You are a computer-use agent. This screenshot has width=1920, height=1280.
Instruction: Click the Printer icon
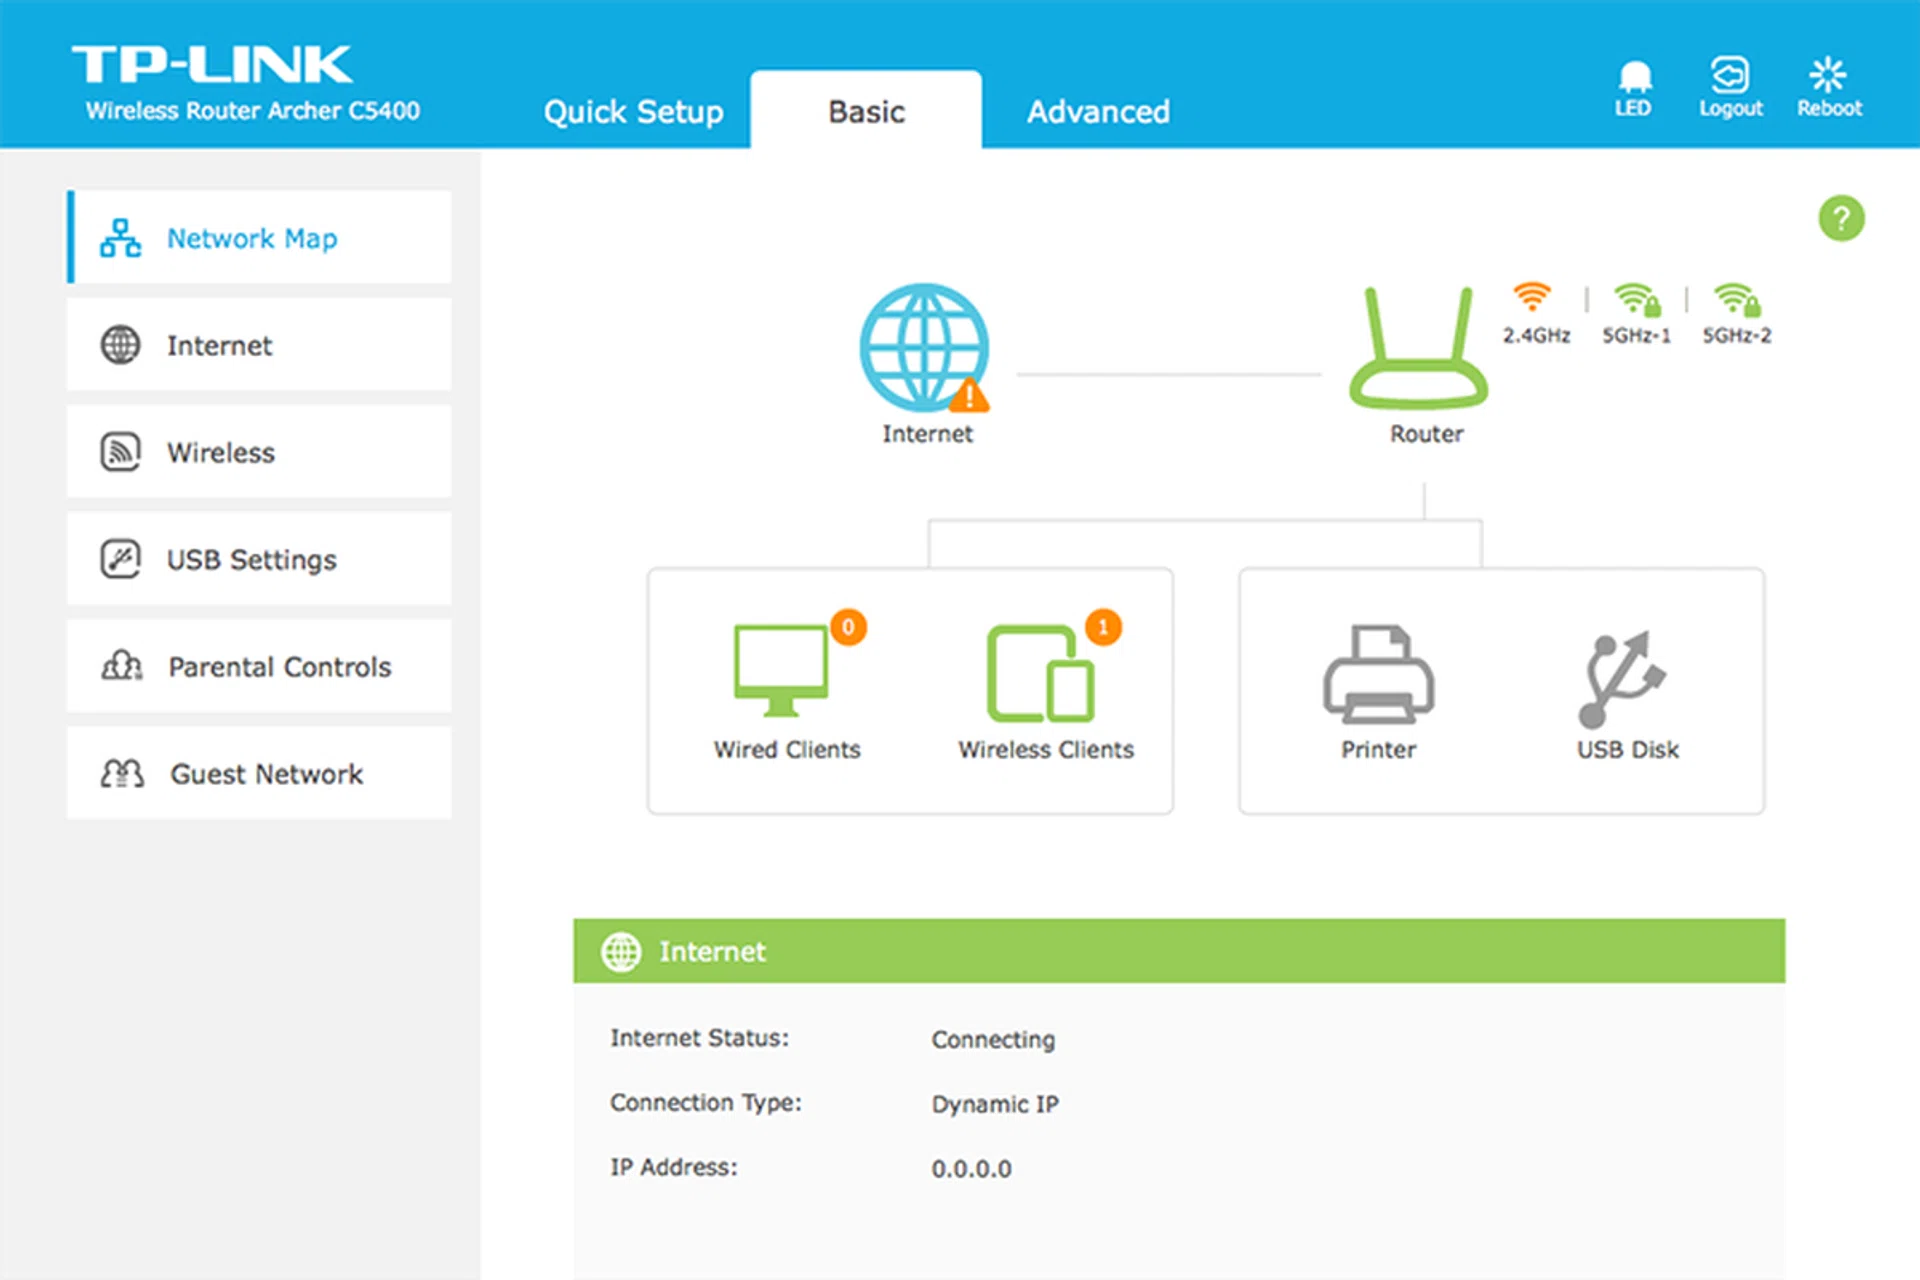[x=1378, y=674]
